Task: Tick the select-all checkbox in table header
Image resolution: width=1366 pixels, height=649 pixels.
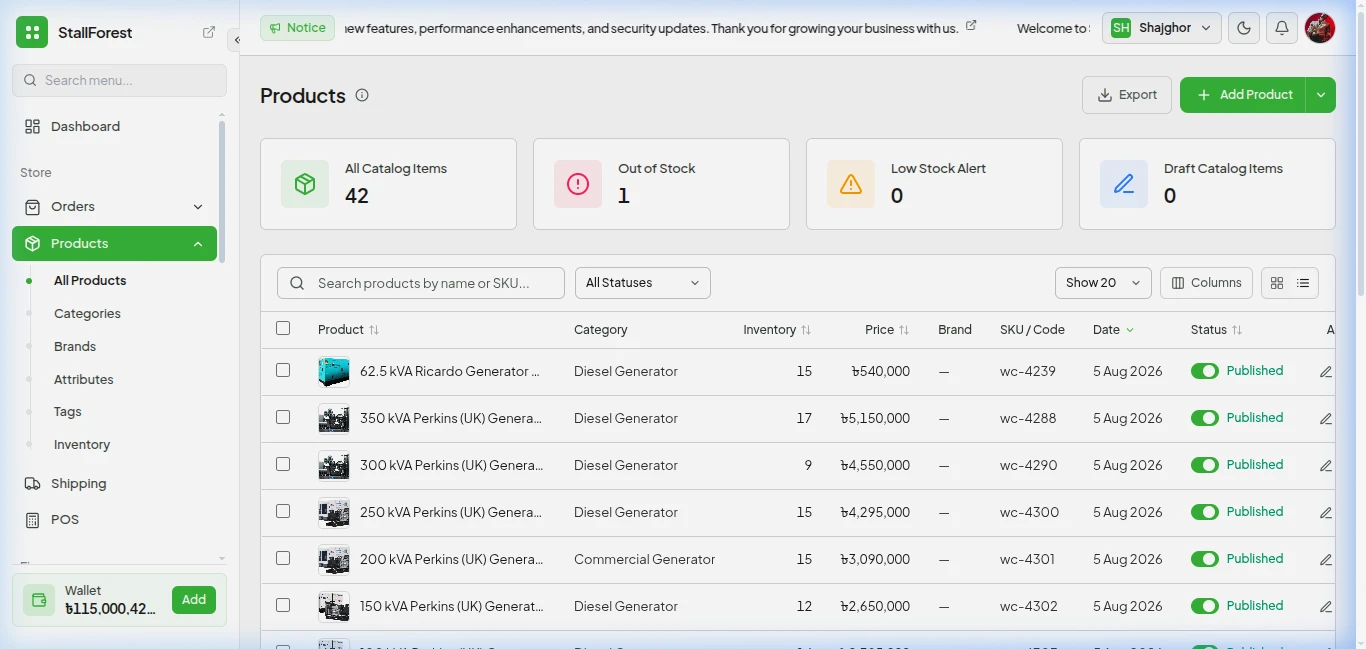Action: point(283,328)
